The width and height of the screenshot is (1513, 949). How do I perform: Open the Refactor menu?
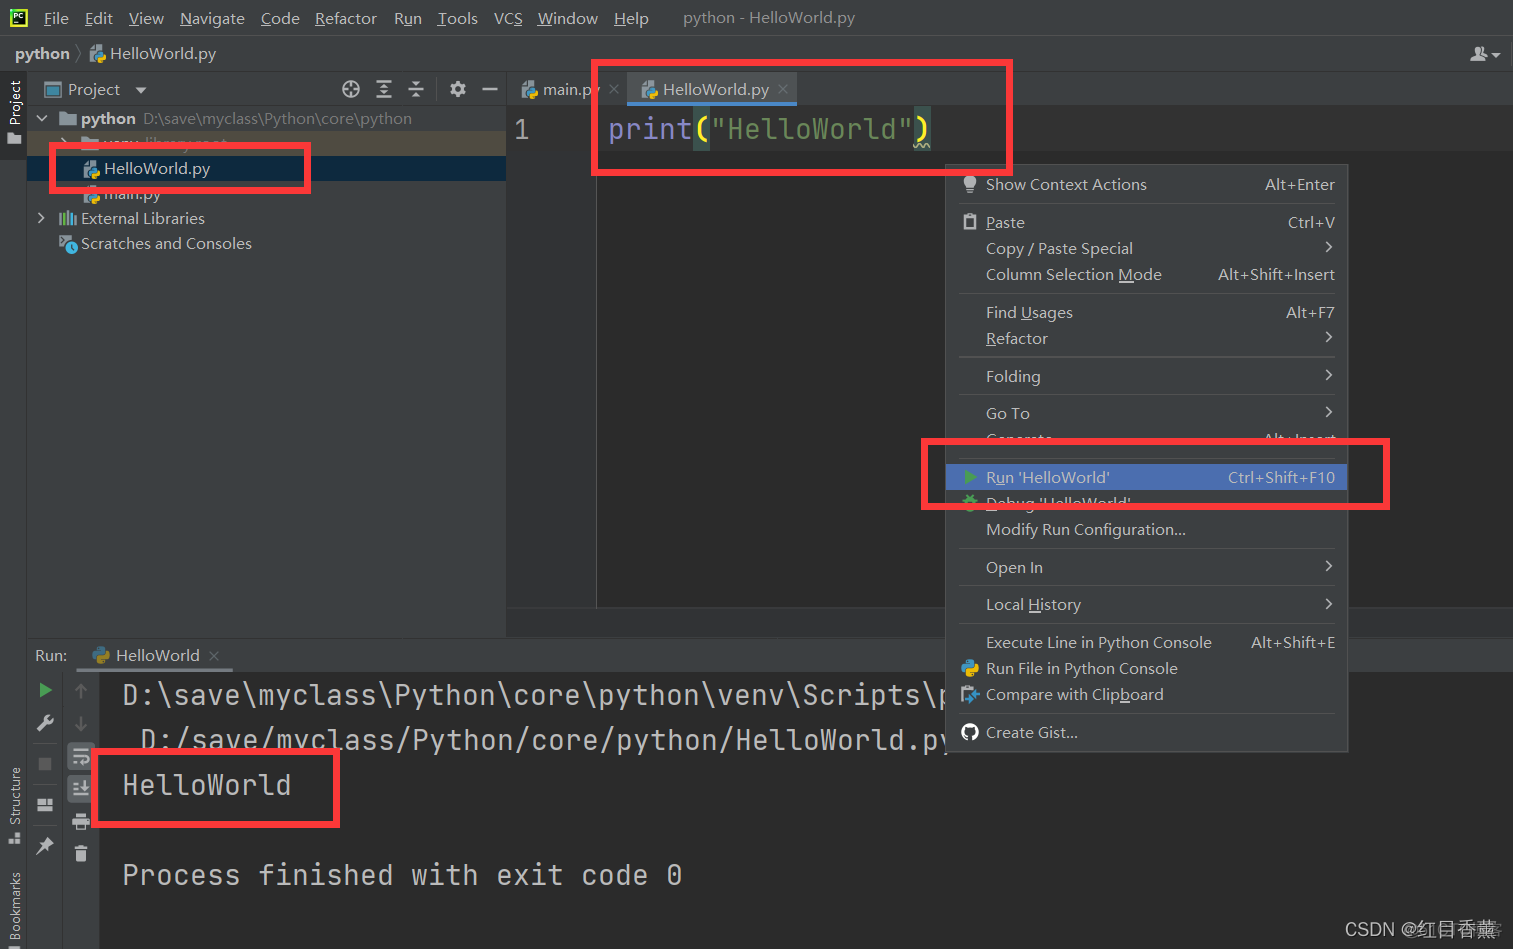pos(346,18)
